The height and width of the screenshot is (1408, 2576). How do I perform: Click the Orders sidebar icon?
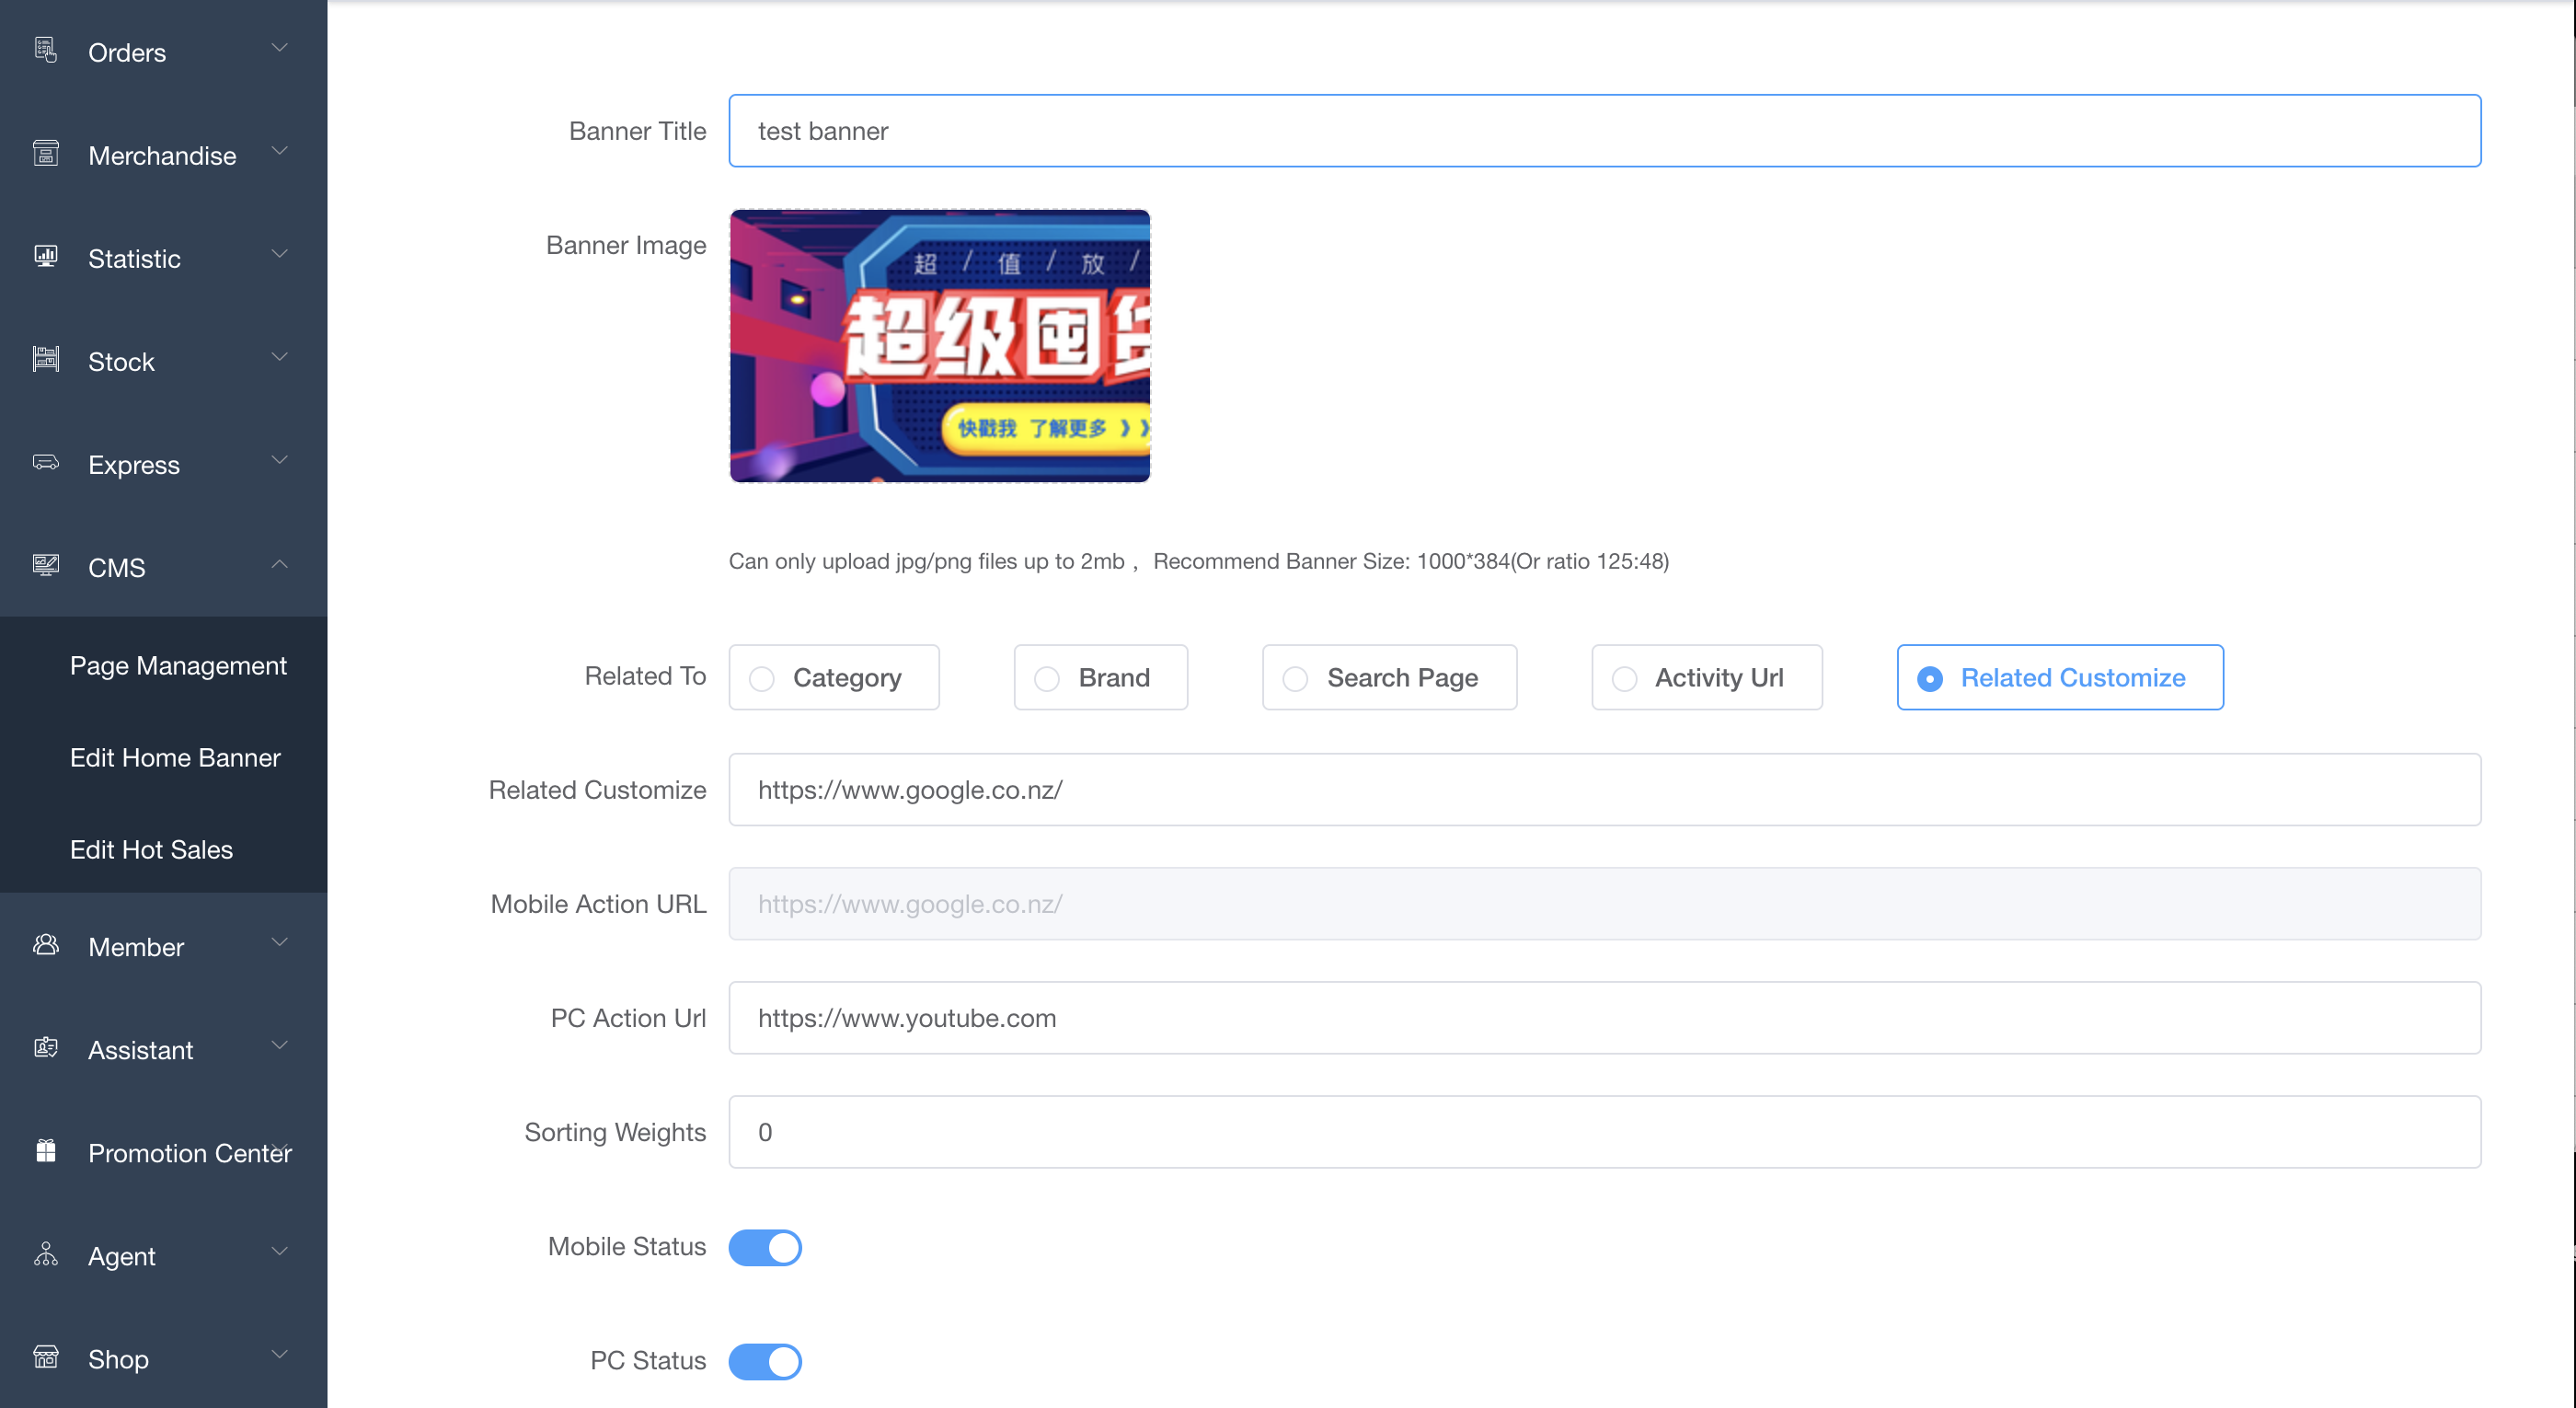[46, 50]
